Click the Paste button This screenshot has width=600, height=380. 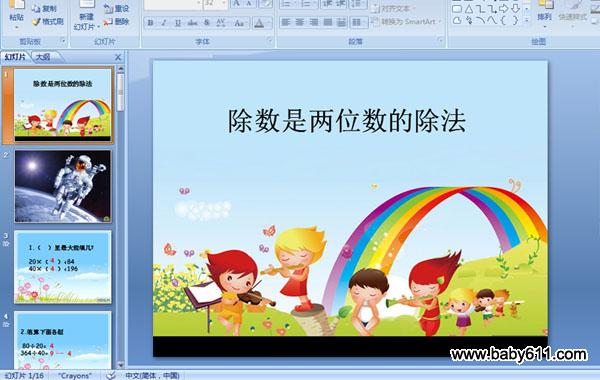click(x=16, y=13)
